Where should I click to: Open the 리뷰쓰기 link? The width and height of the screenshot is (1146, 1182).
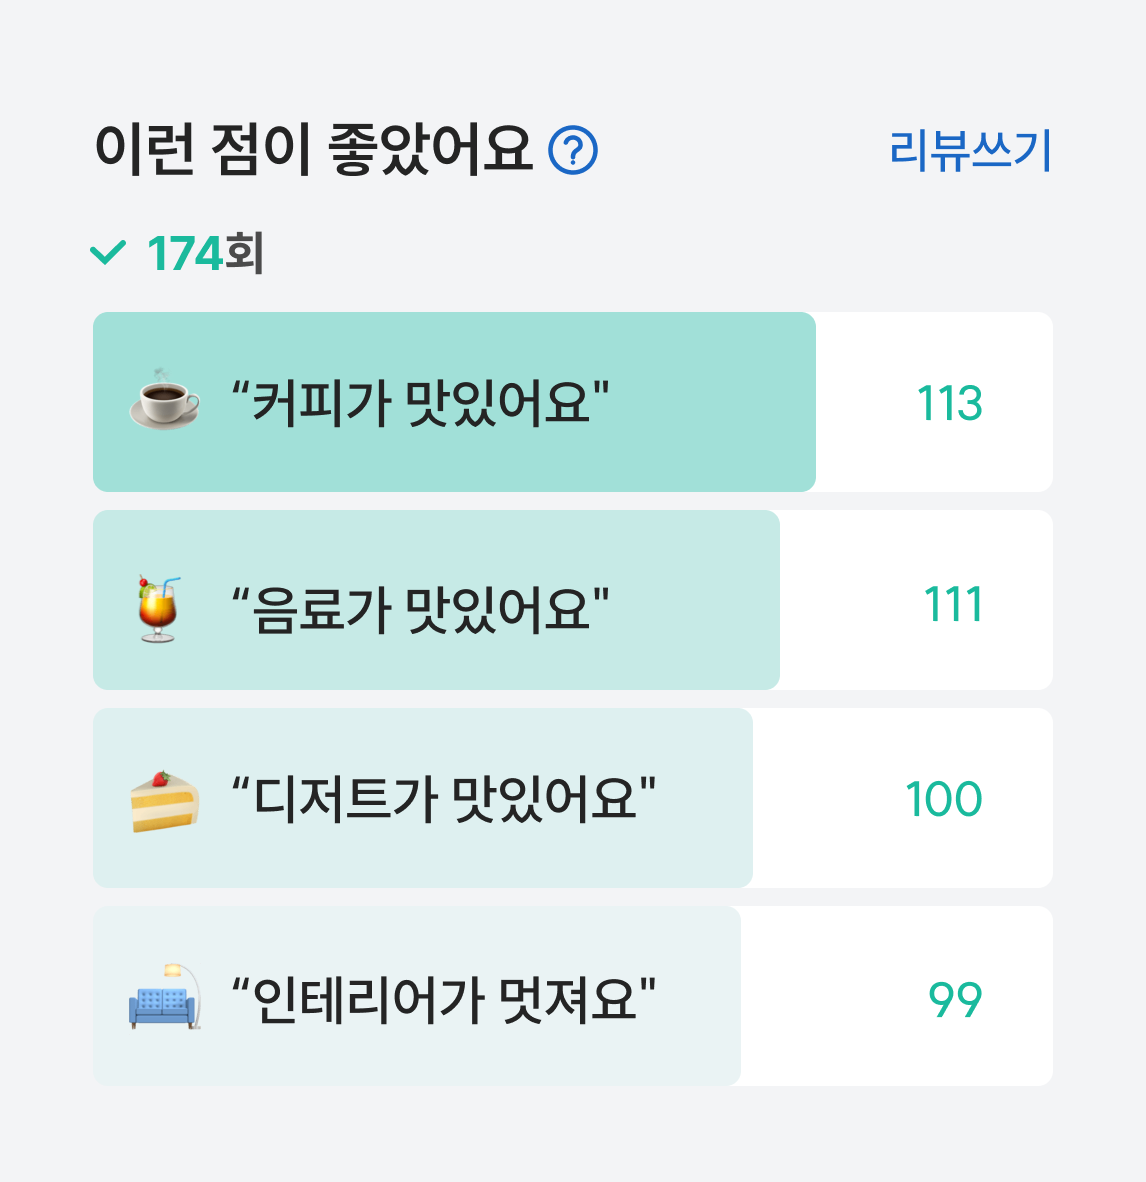970,151
